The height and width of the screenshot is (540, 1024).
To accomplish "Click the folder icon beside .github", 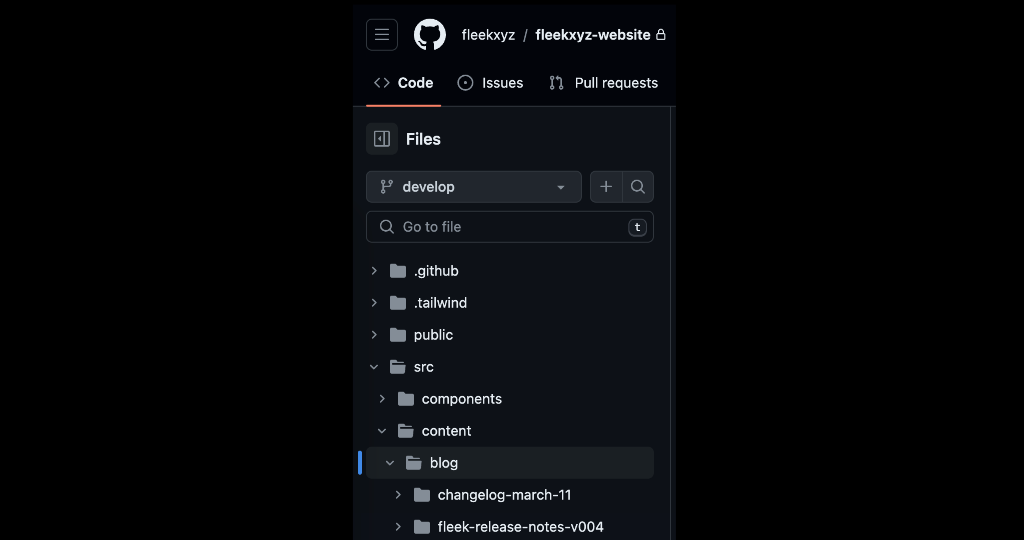I will (398, 270).
